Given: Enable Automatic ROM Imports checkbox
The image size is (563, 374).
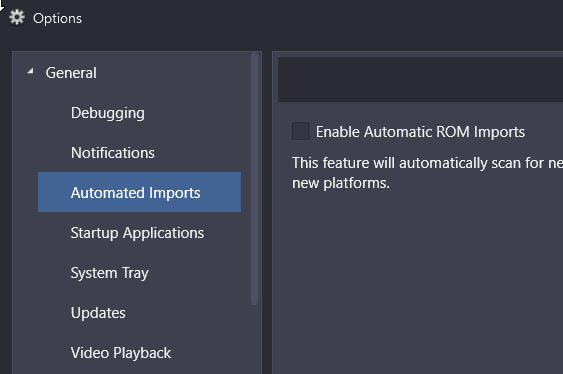Looking at the screenshot, I should [x=301, y=131].
